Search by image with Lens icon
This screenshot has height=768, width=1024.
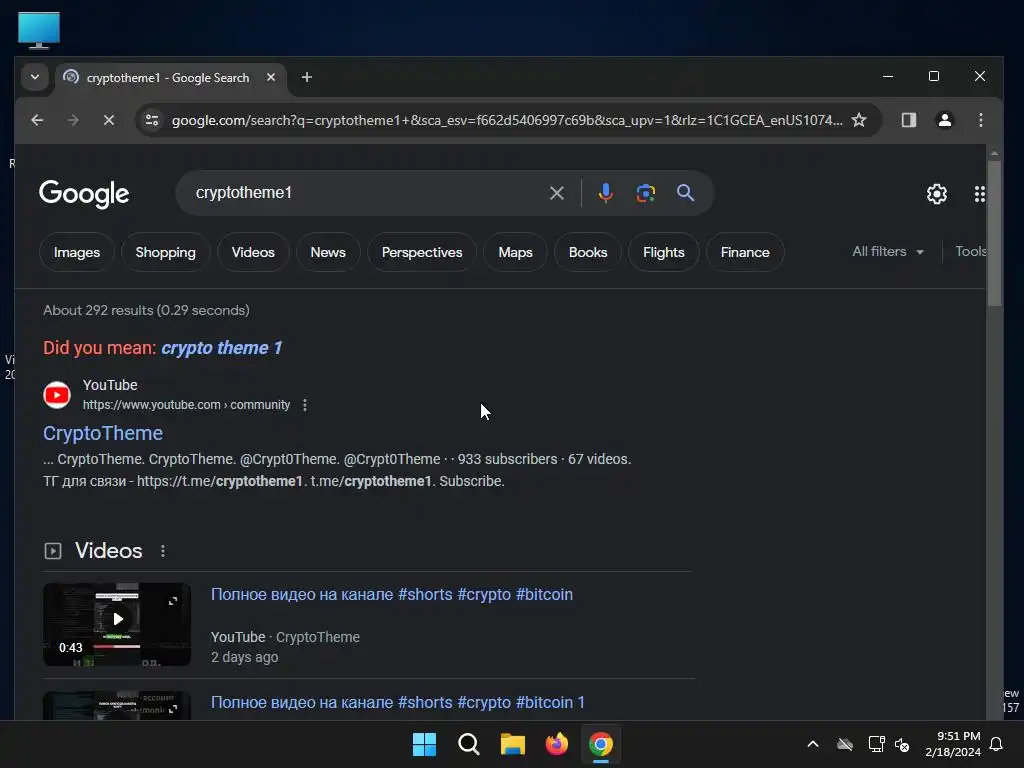coord(645,193)
